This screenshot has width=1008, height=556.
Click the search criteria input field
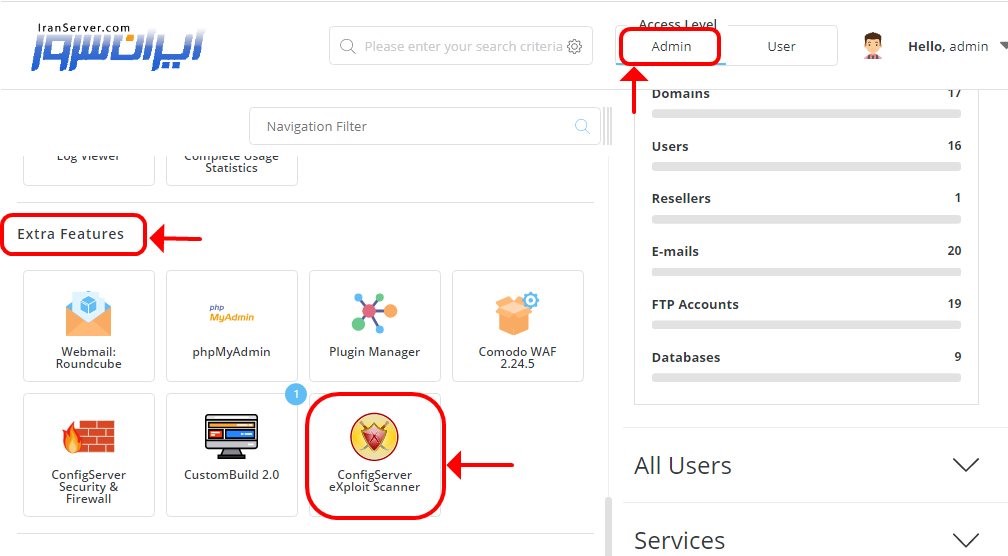[463, 46]
